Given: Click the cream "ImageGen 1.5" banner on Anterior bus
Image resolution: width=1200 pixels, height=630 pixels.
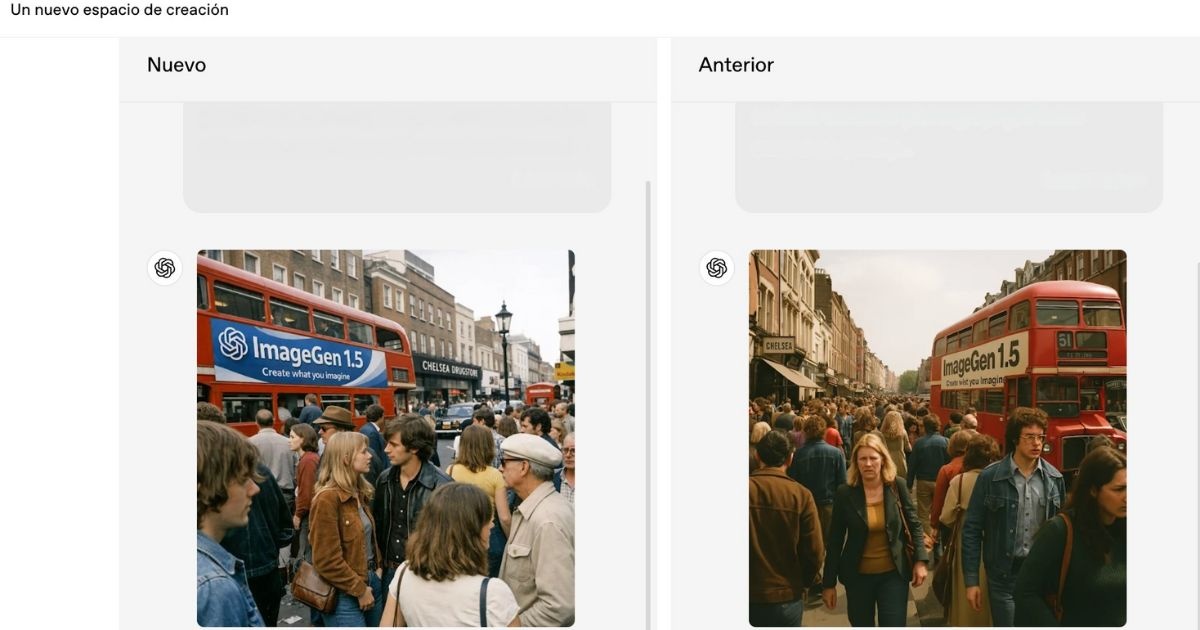Looking at the screenshot, I should (x=984, y=362).
